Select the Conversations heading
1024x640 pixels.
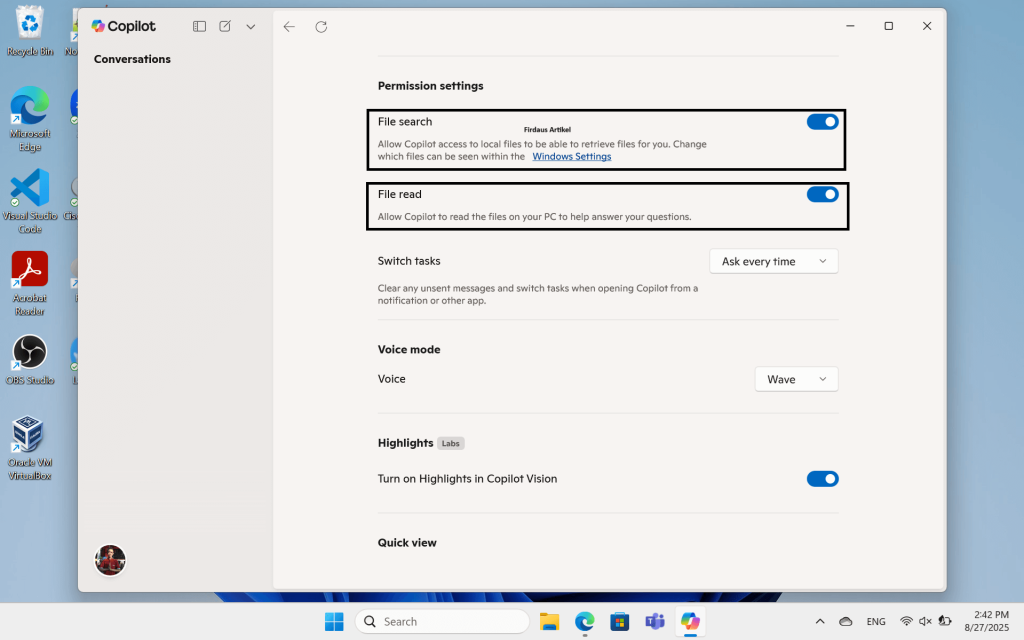[132, 59]
